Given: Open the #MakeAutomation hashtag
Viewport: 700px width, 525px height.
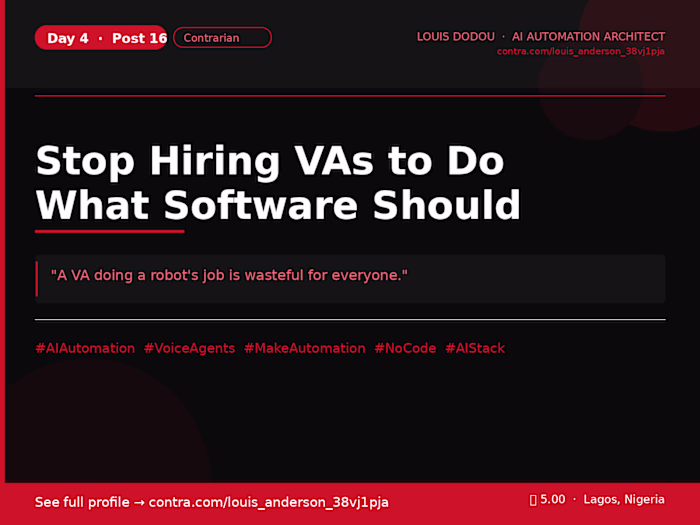Looking at the screenshot, I should point(304,348).
